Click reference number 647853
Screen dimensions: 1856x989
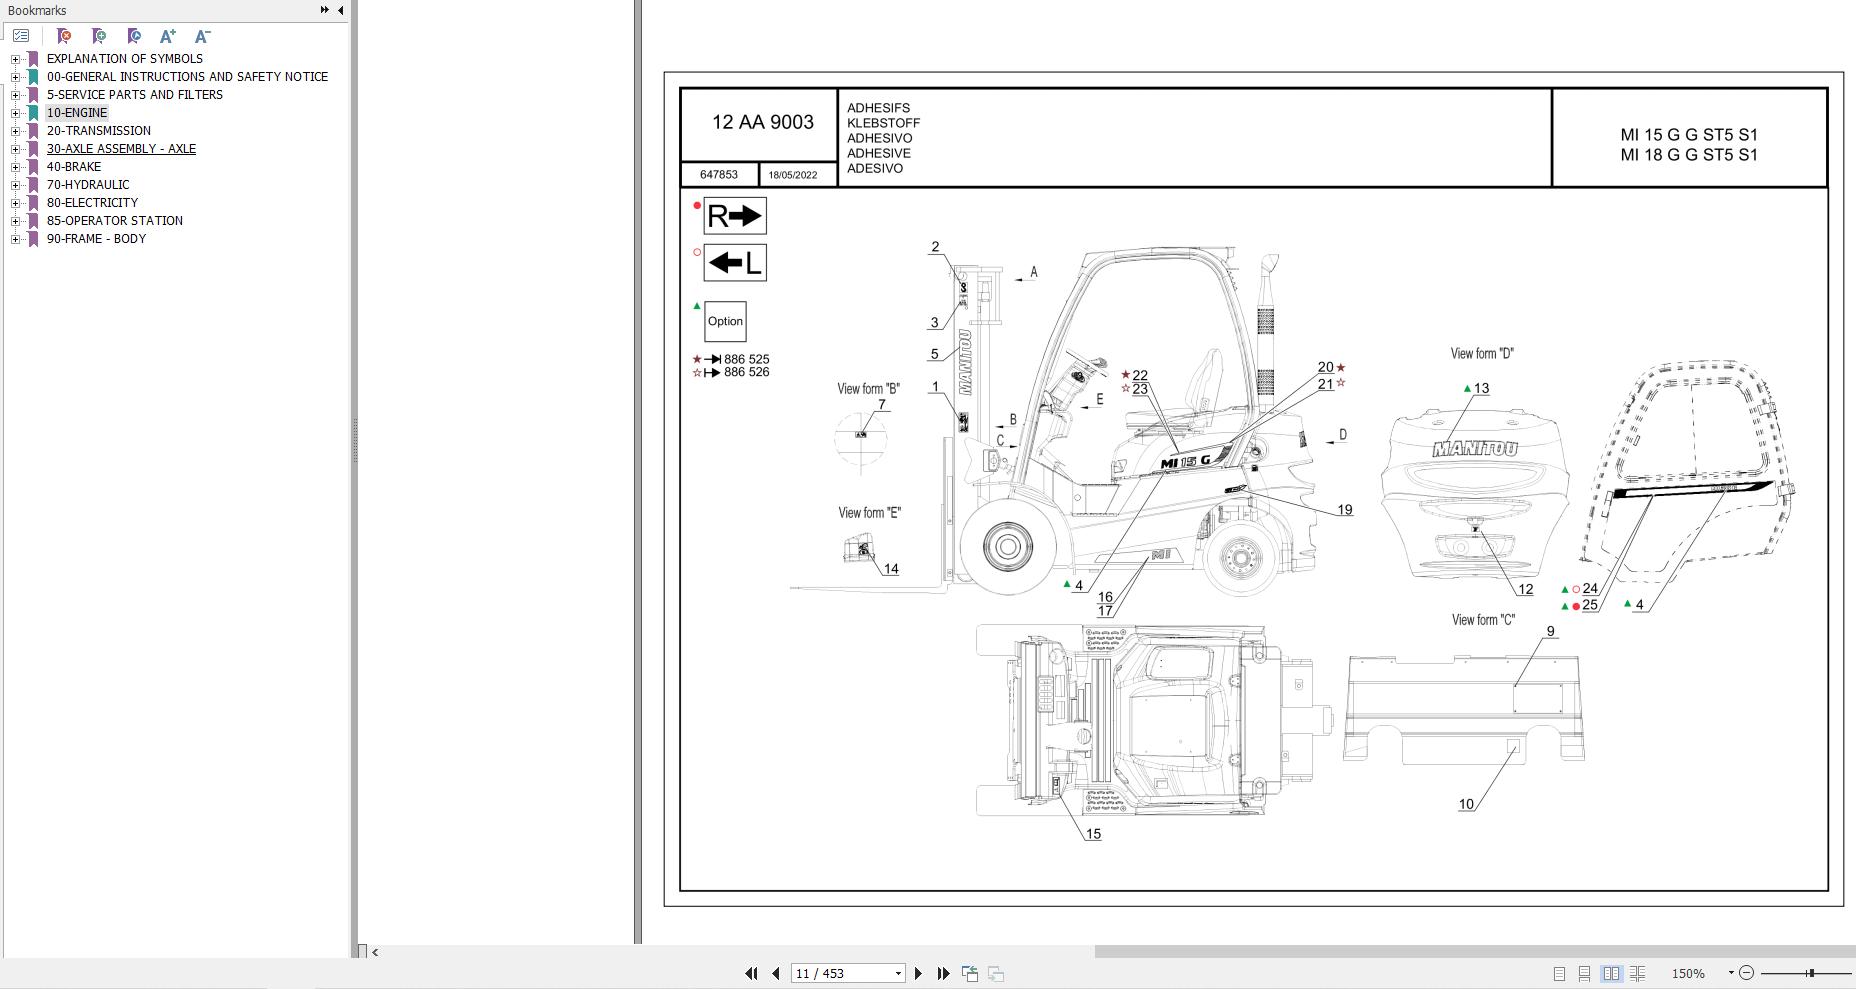pyautogui.click(x=719, y=174)
